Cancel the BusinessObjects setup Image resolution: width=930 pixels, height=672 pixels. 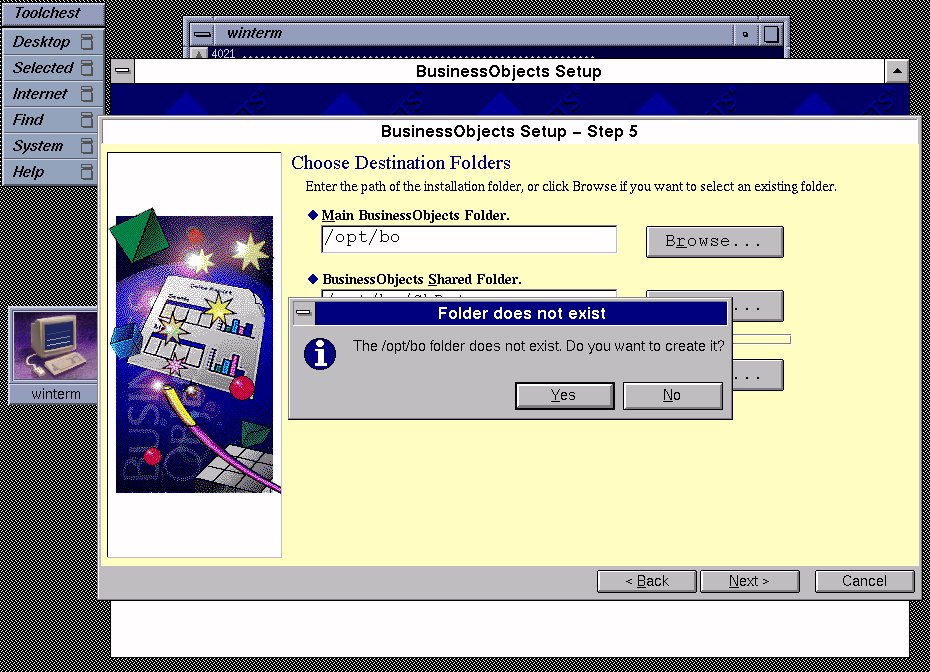[864, 581]
